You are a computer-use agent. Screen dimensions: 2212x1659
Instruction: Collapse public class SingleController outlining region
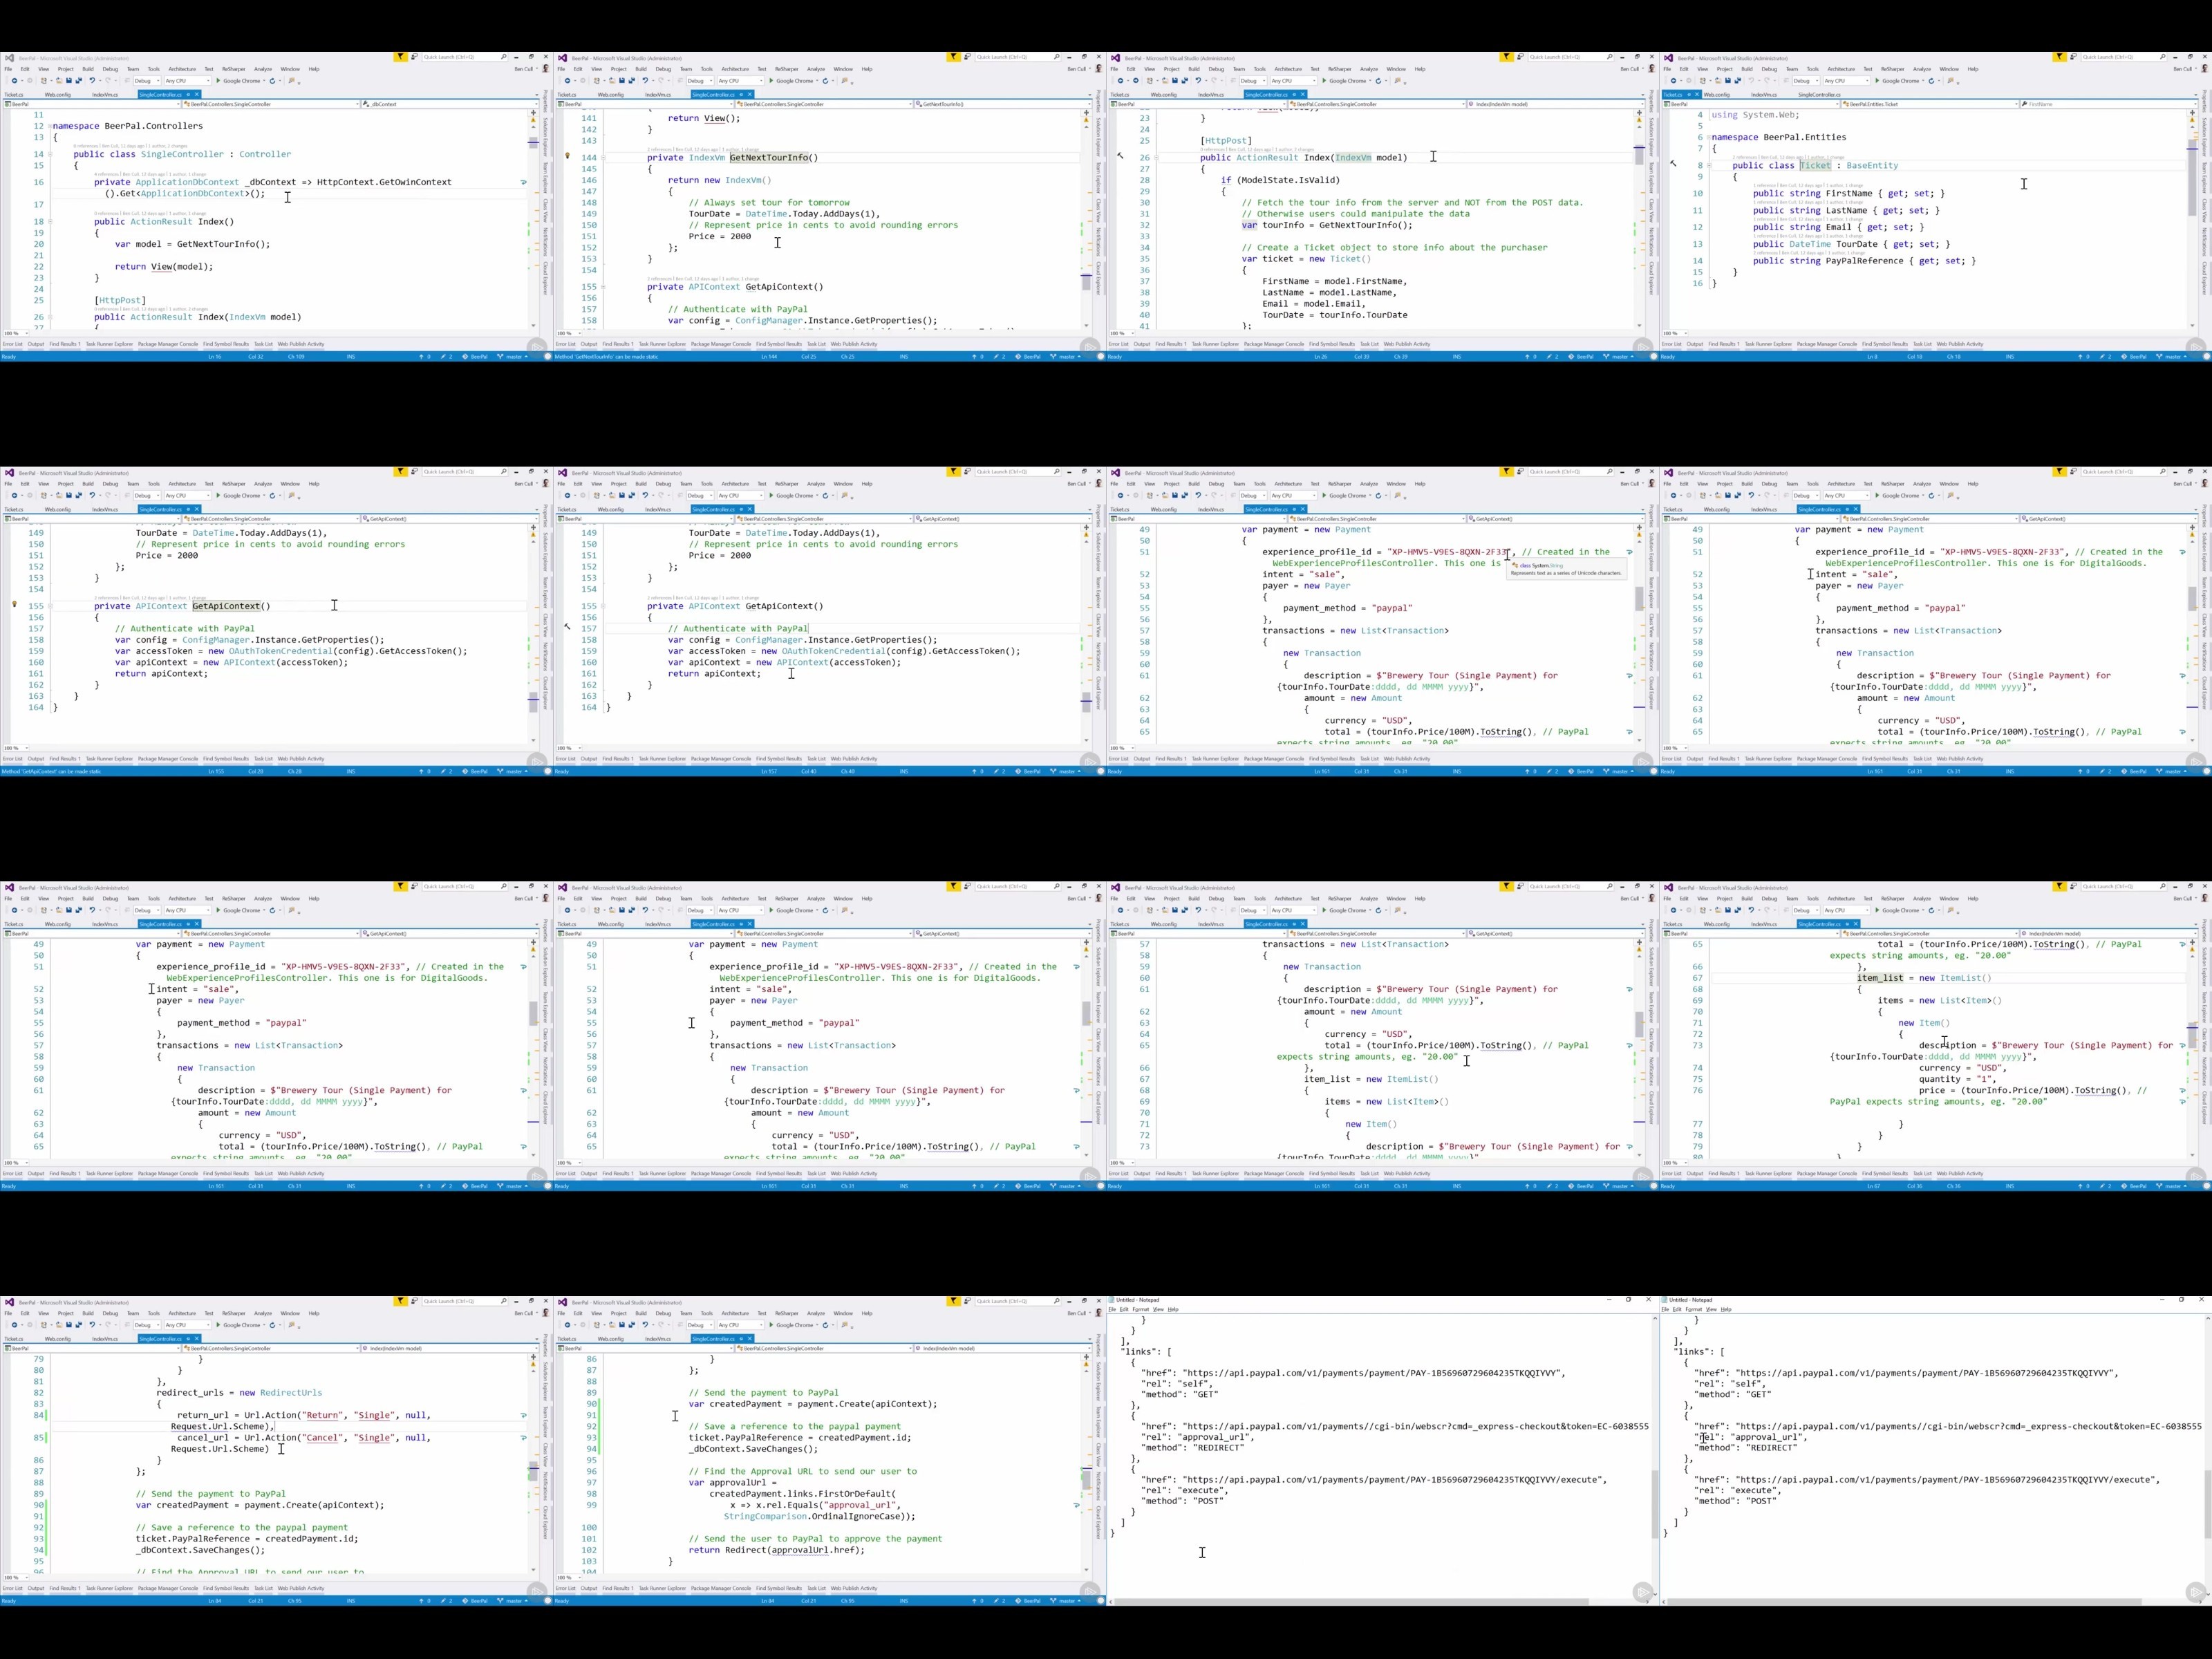pyautogui.click(x=50, y=154)
